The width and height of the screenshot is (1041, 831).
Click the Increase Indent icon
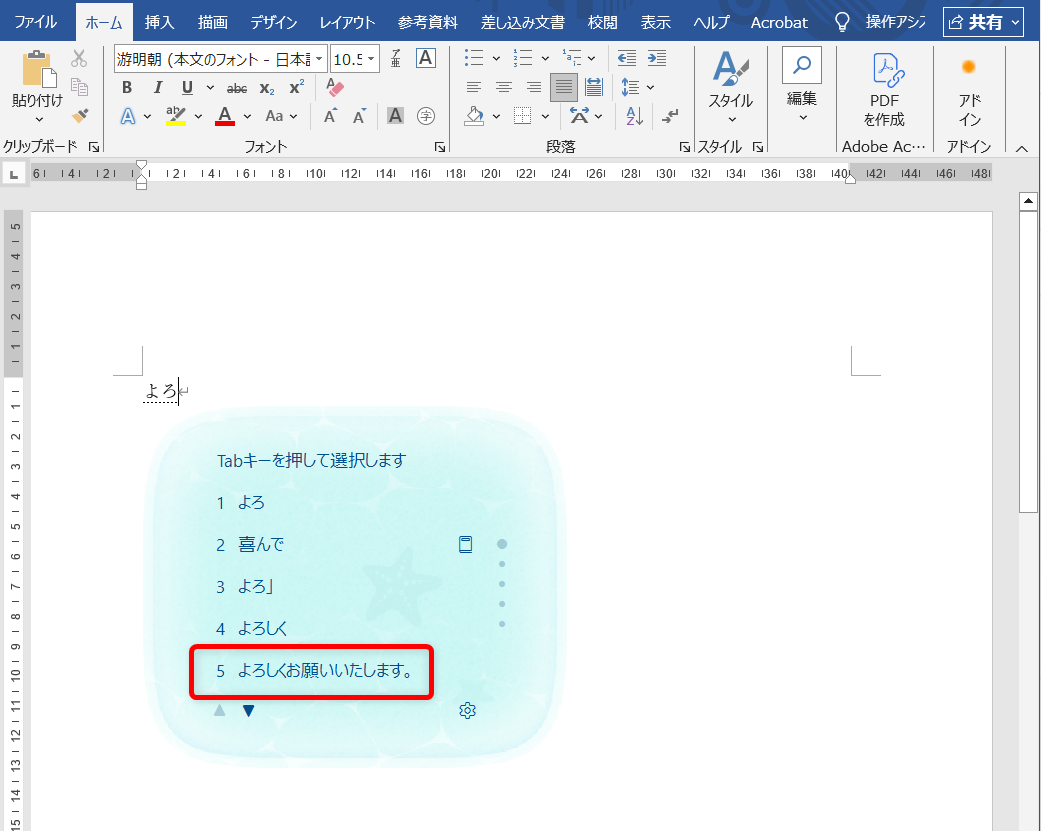pos(657,58)
